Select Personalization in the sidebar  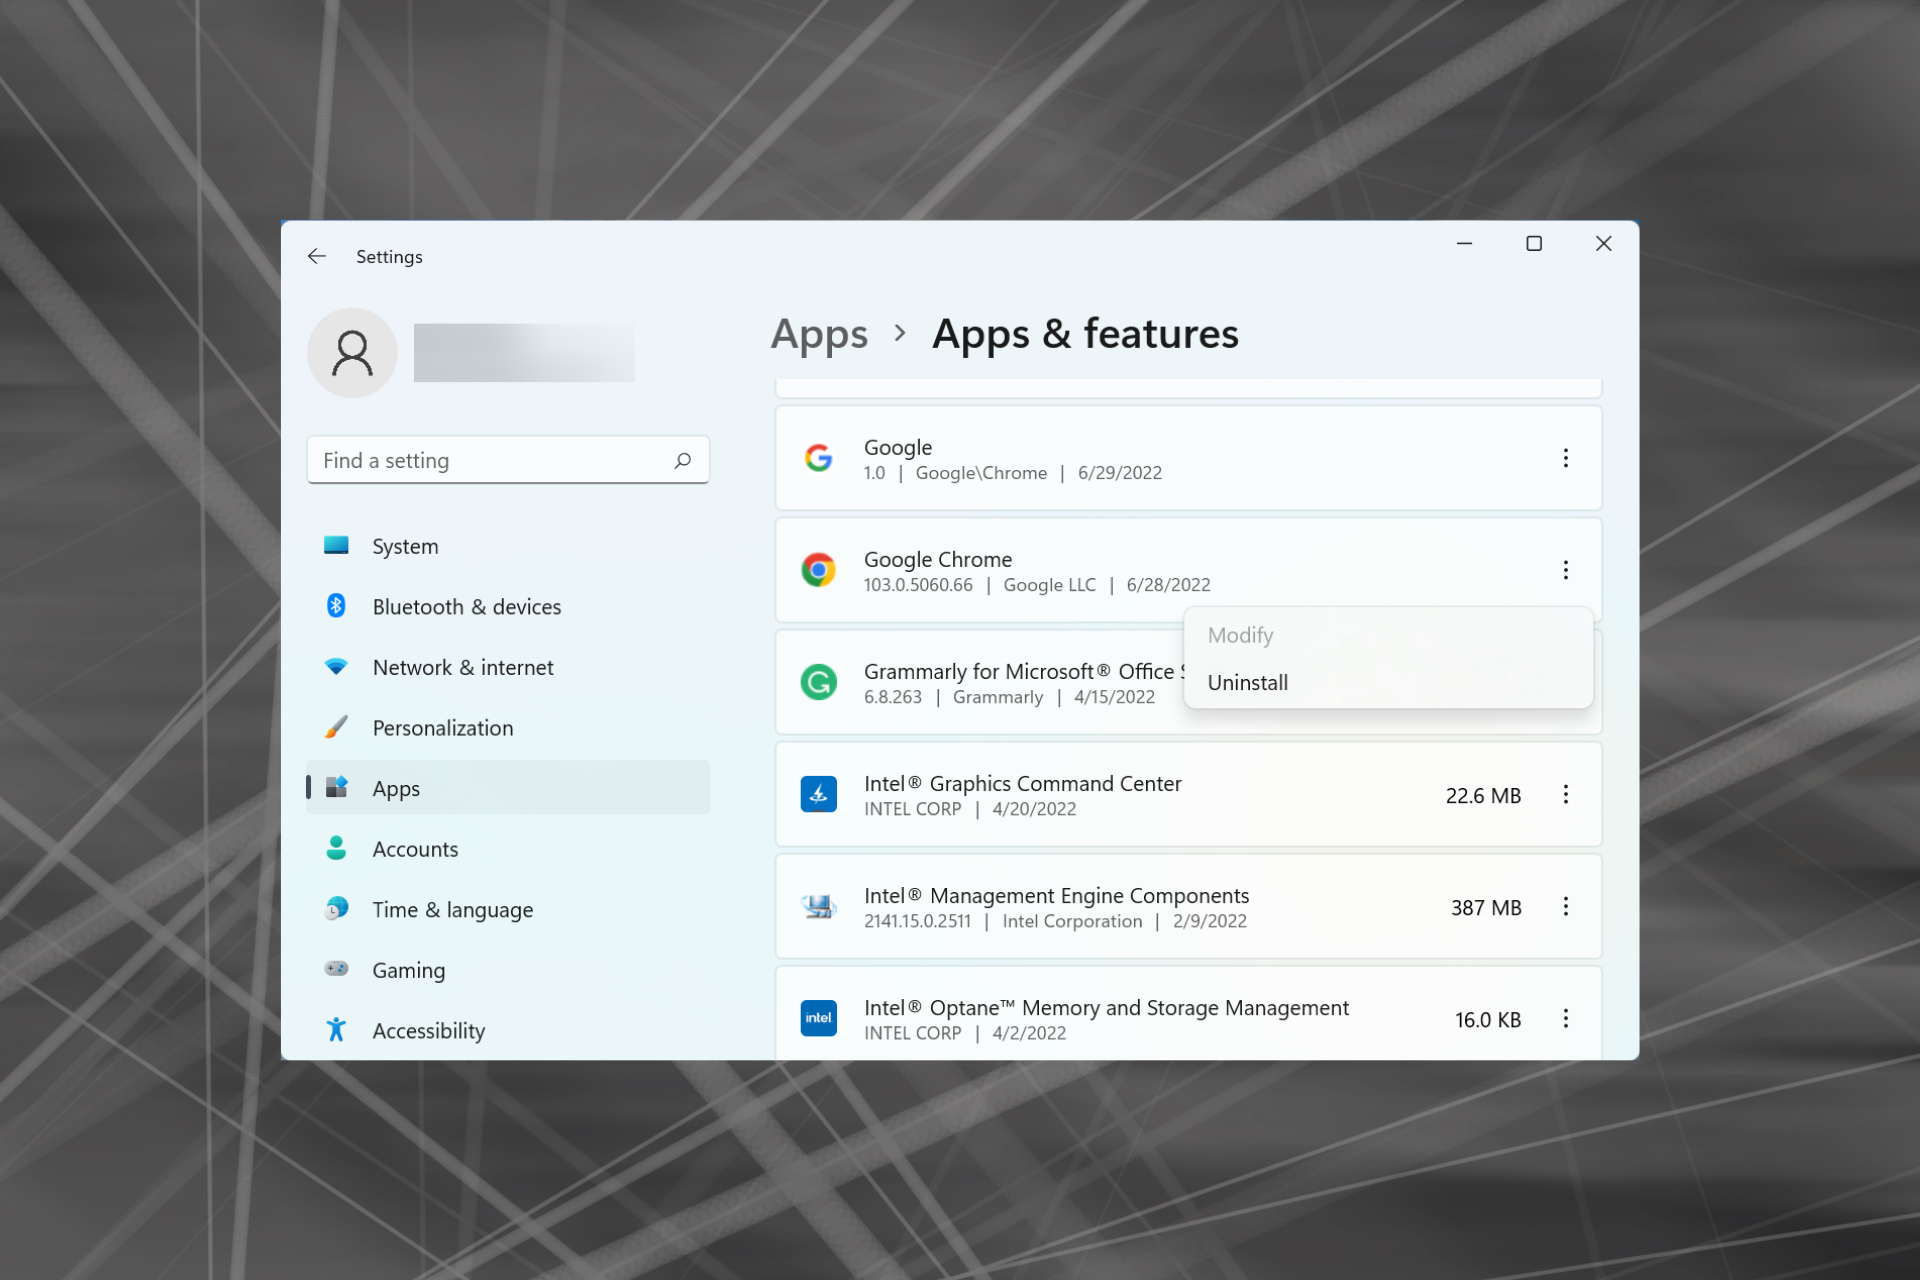click(x=508, y=727)
